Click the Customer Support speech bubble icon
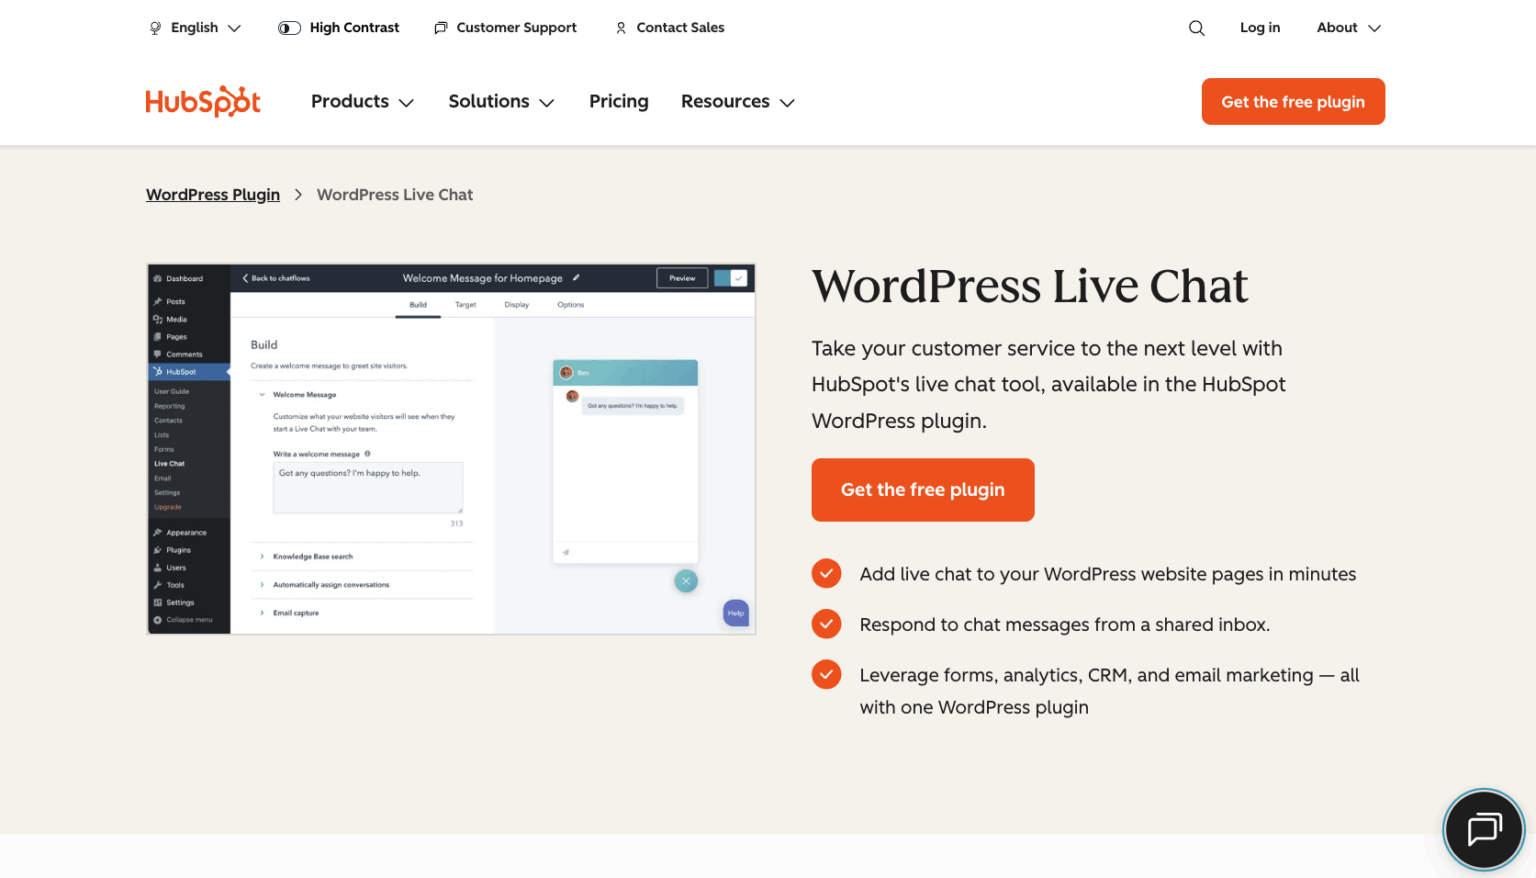Viewport: 1536px width, 878px height. pos(439,27)
